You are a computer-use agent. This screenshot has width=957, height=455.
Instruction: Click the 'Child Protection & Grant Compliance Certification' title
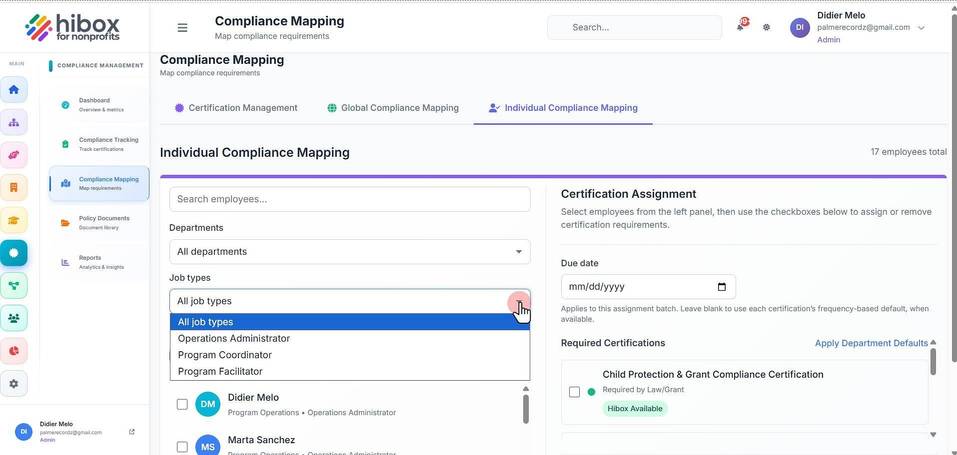tap(713, 374)
